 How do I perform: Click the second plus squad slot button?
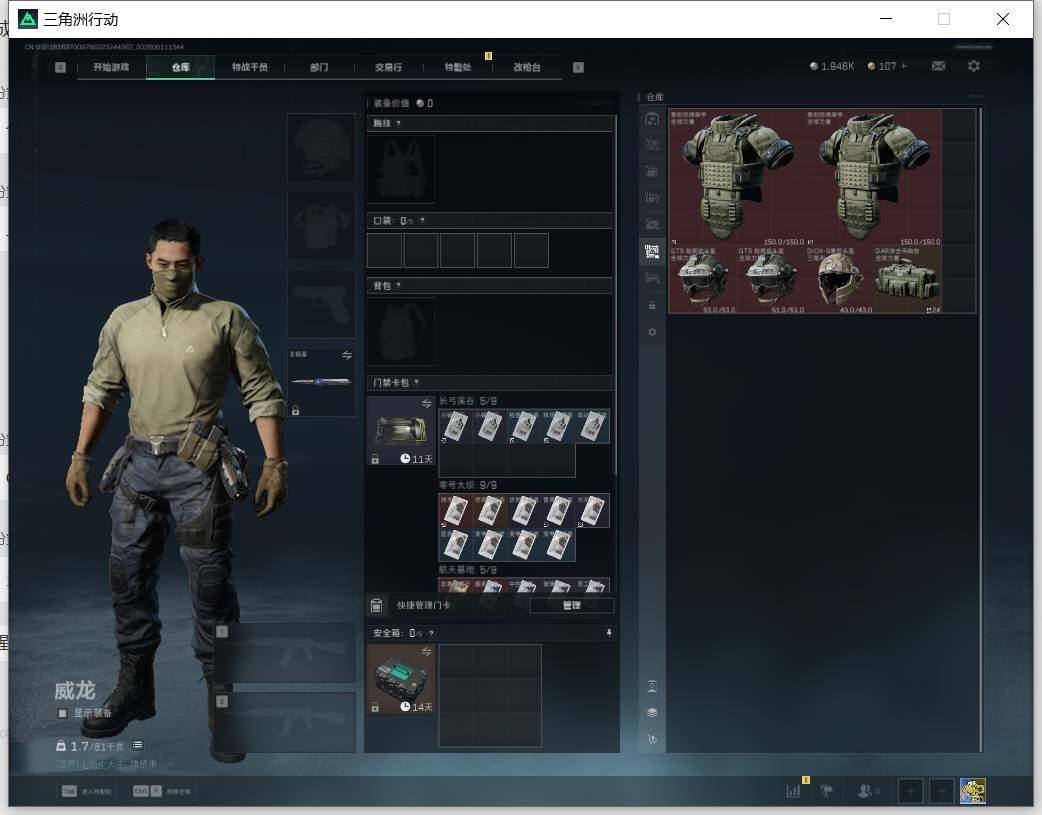click(941, 791)
